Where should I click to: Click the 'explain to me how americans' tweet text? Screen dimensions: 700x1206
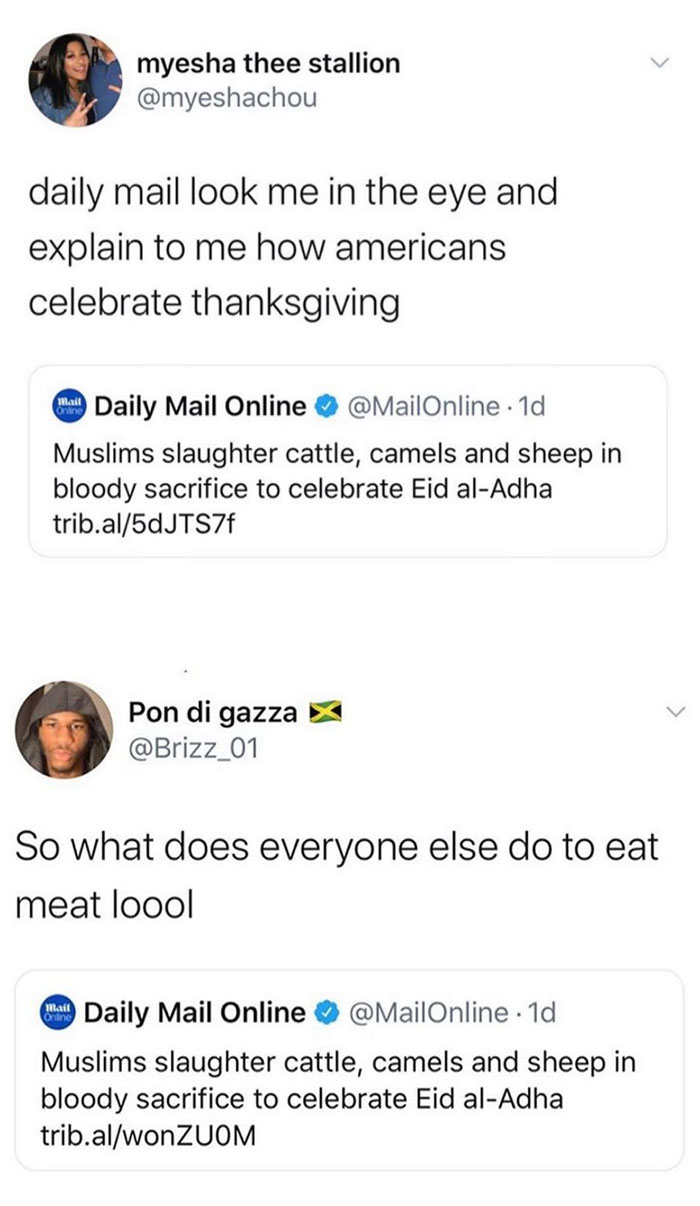click(x=268, y=247)
